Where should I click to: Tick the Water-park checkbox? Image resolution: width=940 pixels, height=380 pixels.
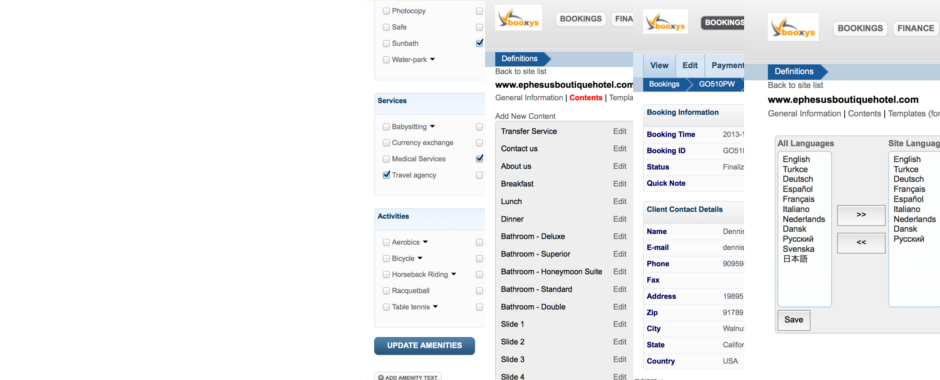(386, 59)
